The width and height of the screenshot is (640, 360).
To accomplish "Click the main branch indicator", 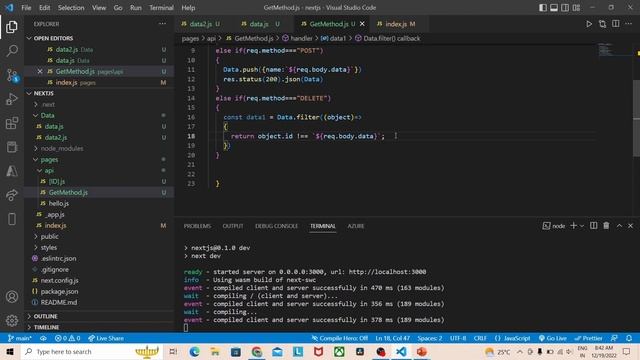I will (20, 338).
